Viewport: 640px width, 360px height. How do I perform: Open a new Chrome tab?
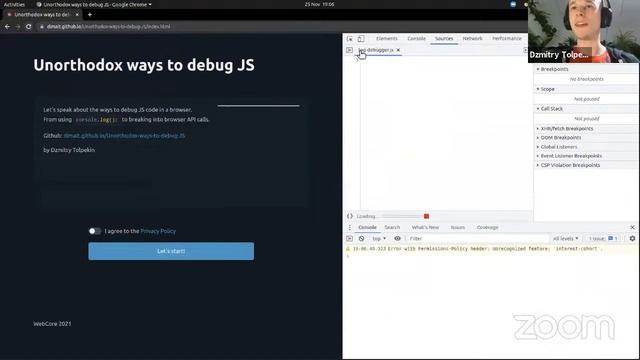tap(90, 15)
